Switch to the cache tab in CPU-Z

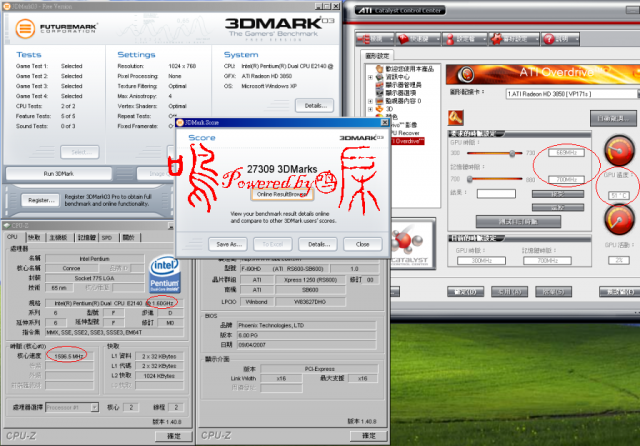34,237
